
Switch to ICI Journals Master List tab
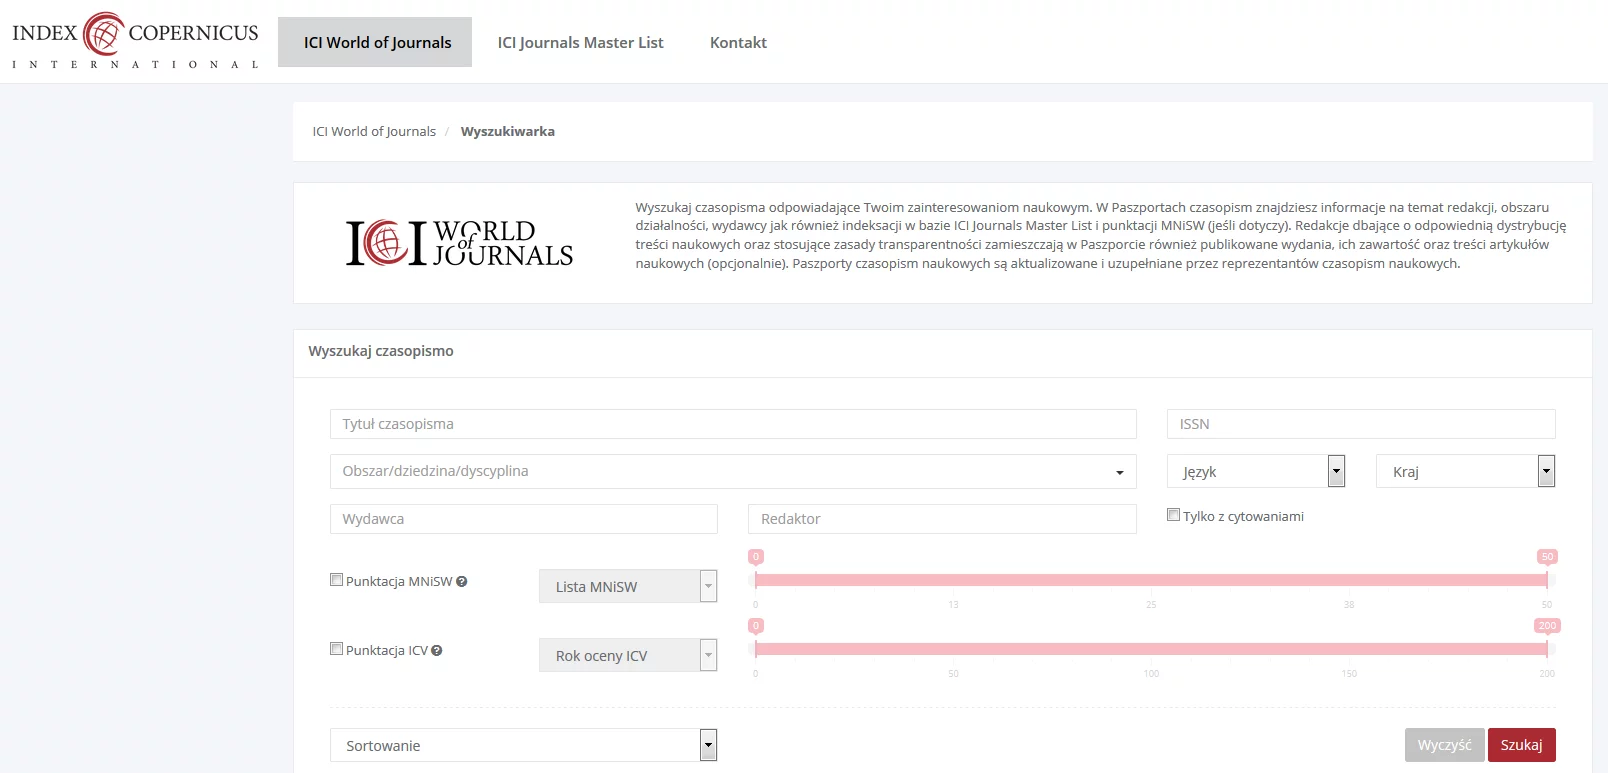click(581, 42)
